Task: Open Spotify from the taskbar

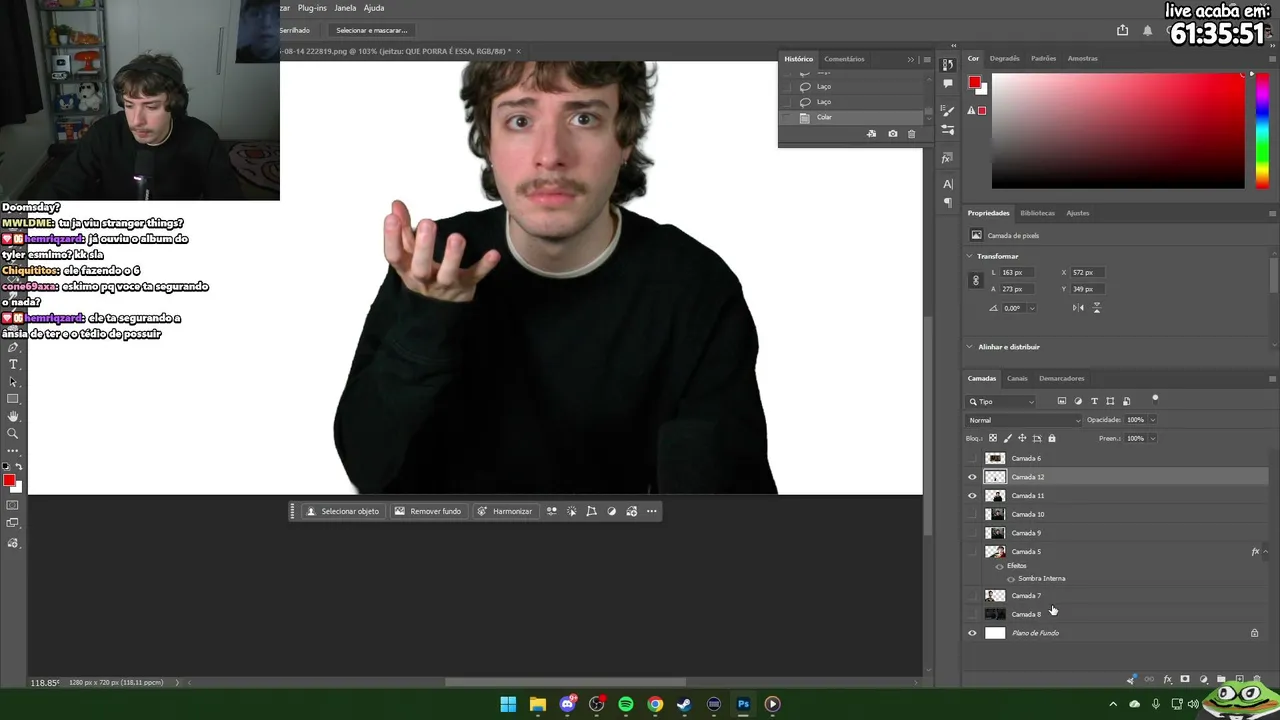Action: (626, 704)
